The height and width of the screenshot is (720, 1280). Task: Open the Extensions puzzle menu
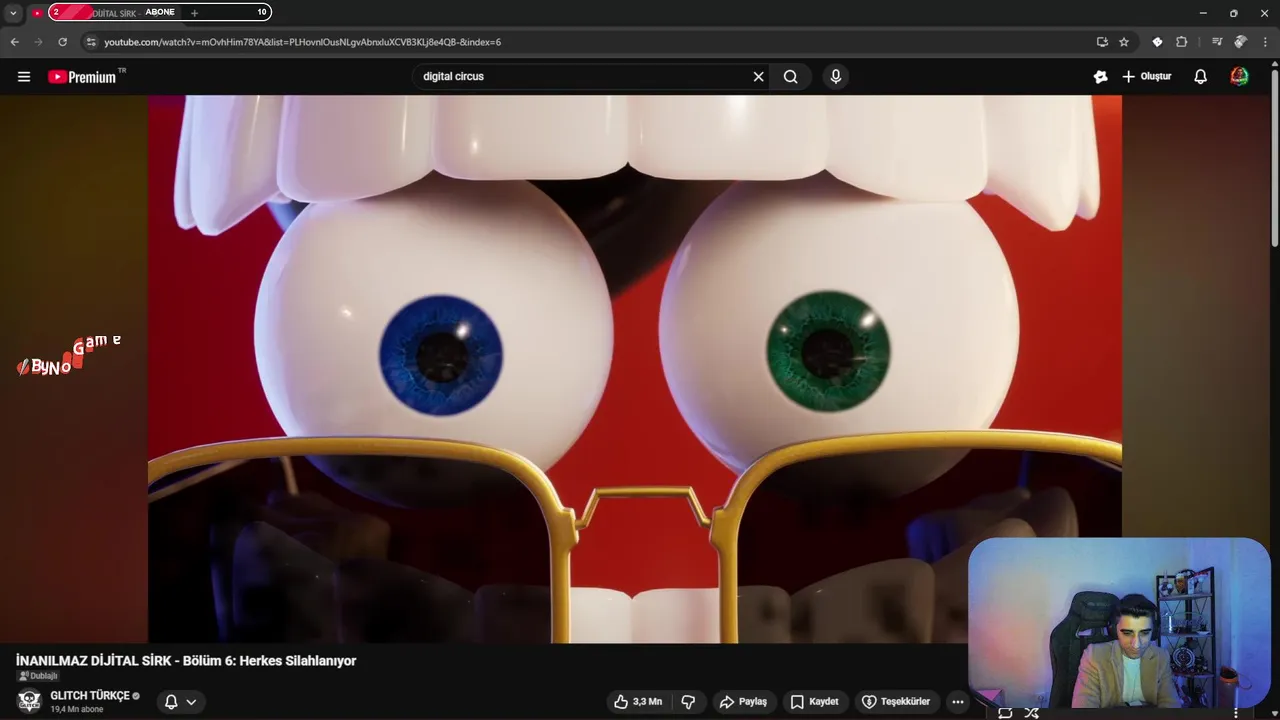click(x=1181, y=42)
